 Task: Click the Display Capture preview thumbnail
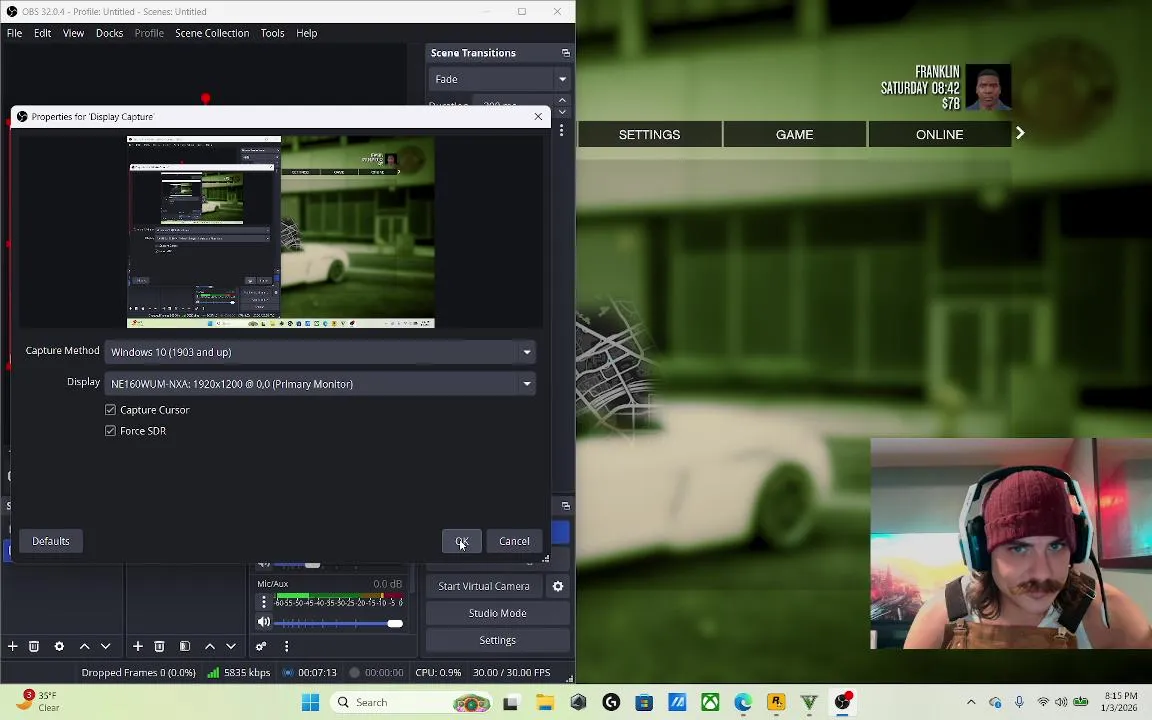281,231
